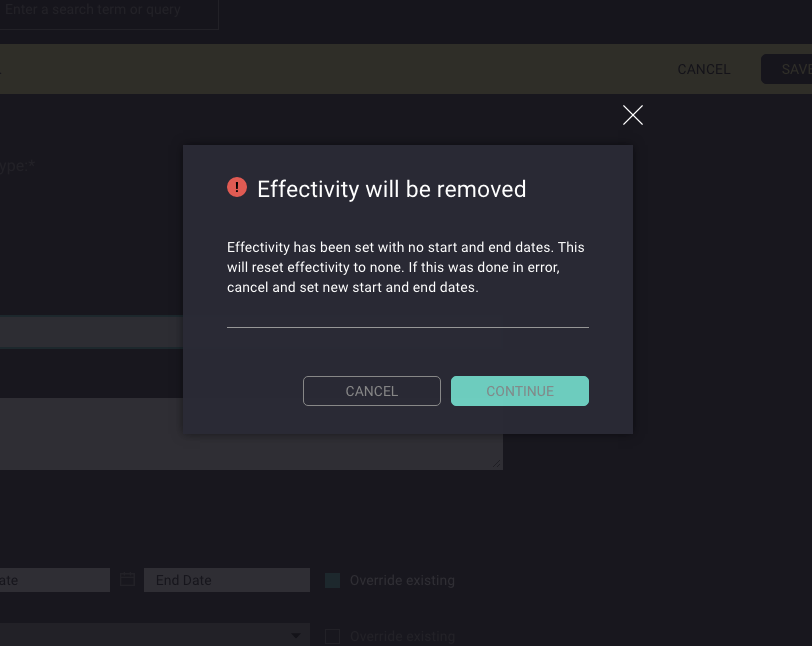Click the 'Effectivity will be removed' heading
The width and height of the screenshot is (812, 646).
(x=392, y=189)
